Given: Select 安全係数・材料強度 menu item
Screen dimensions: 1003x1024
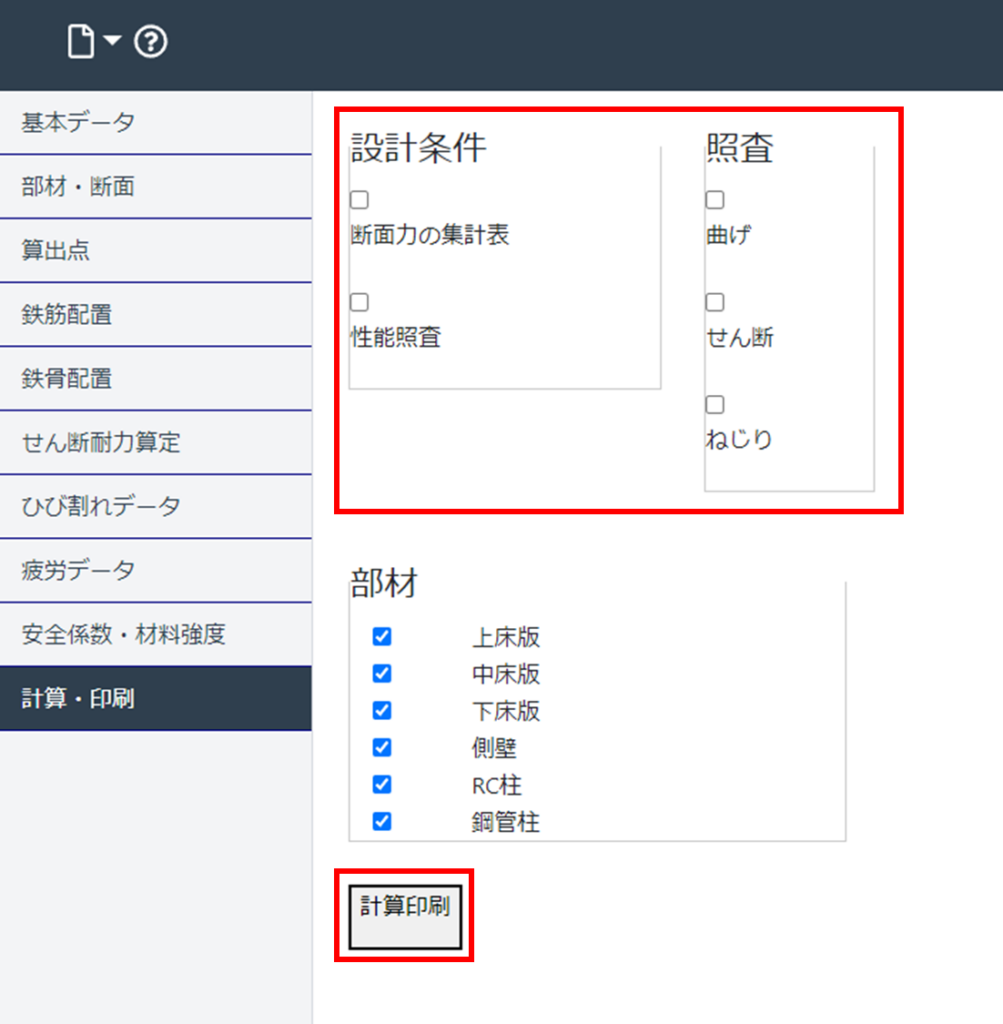Looking at the screenshot, I should coord(155,635).
